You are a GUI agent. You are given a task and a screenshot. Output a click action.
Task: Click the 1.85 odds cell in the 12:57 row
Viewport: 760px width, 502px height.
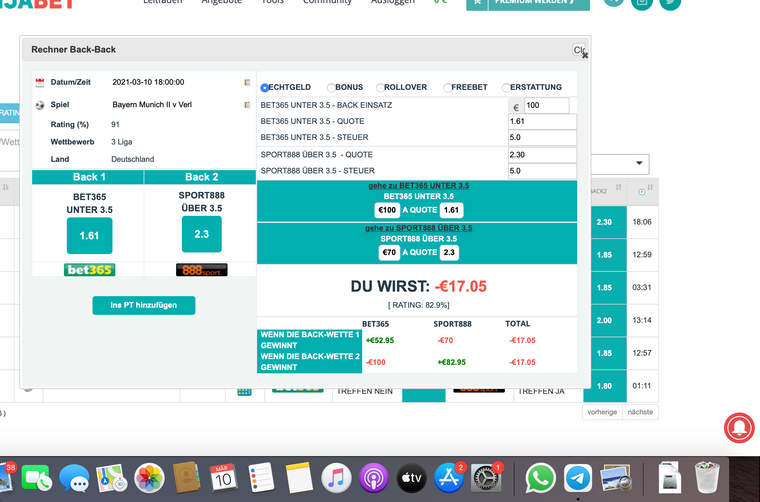click(605, 353)
